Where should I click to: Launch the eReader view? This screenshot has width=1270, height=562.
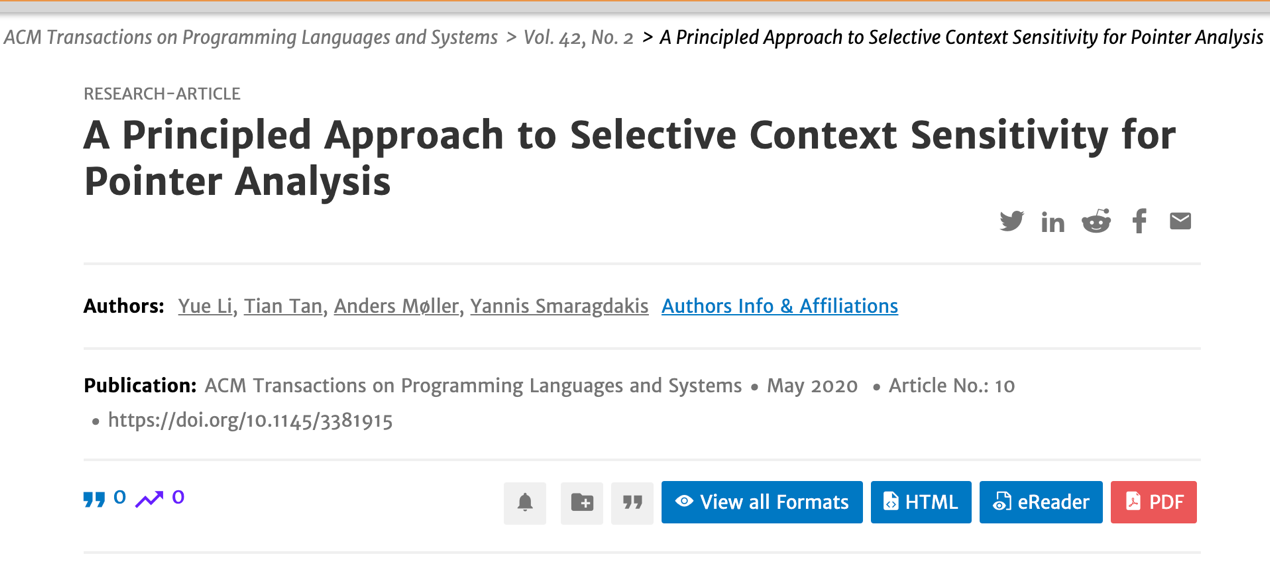[1041, 502]
